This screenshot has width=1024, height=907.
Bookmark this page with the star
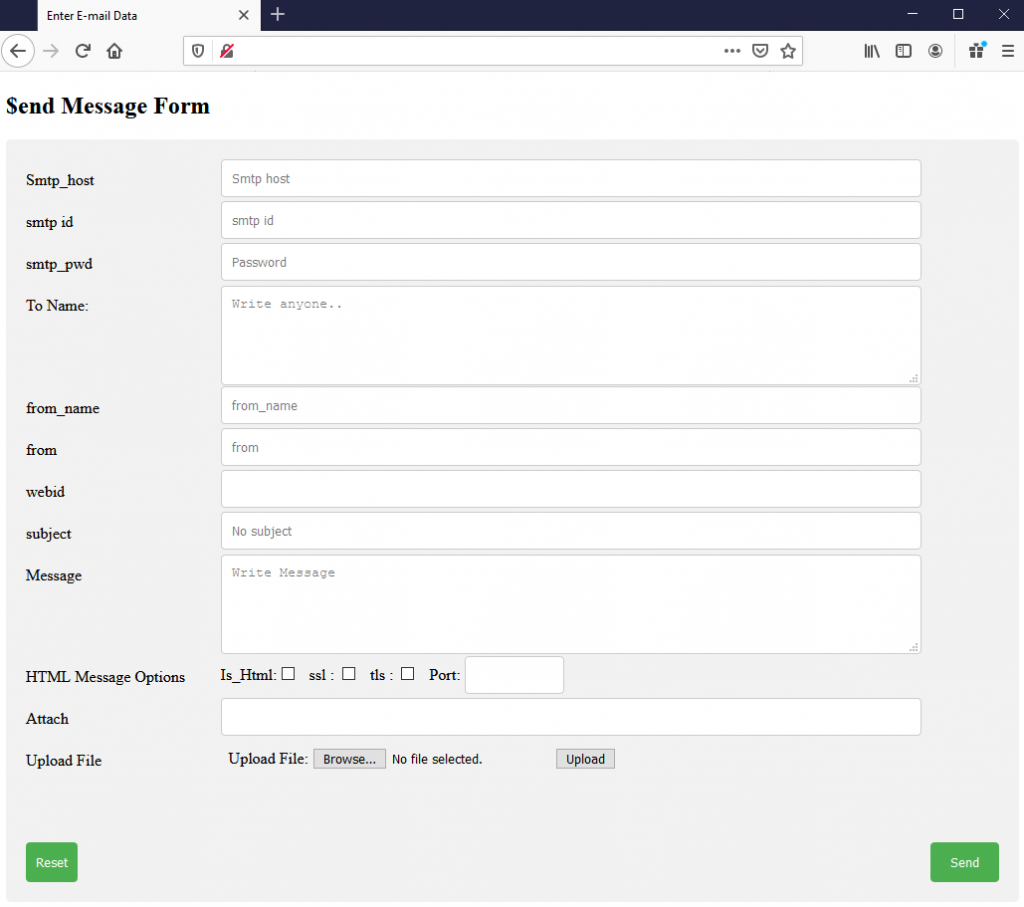[x=788, y=51]
